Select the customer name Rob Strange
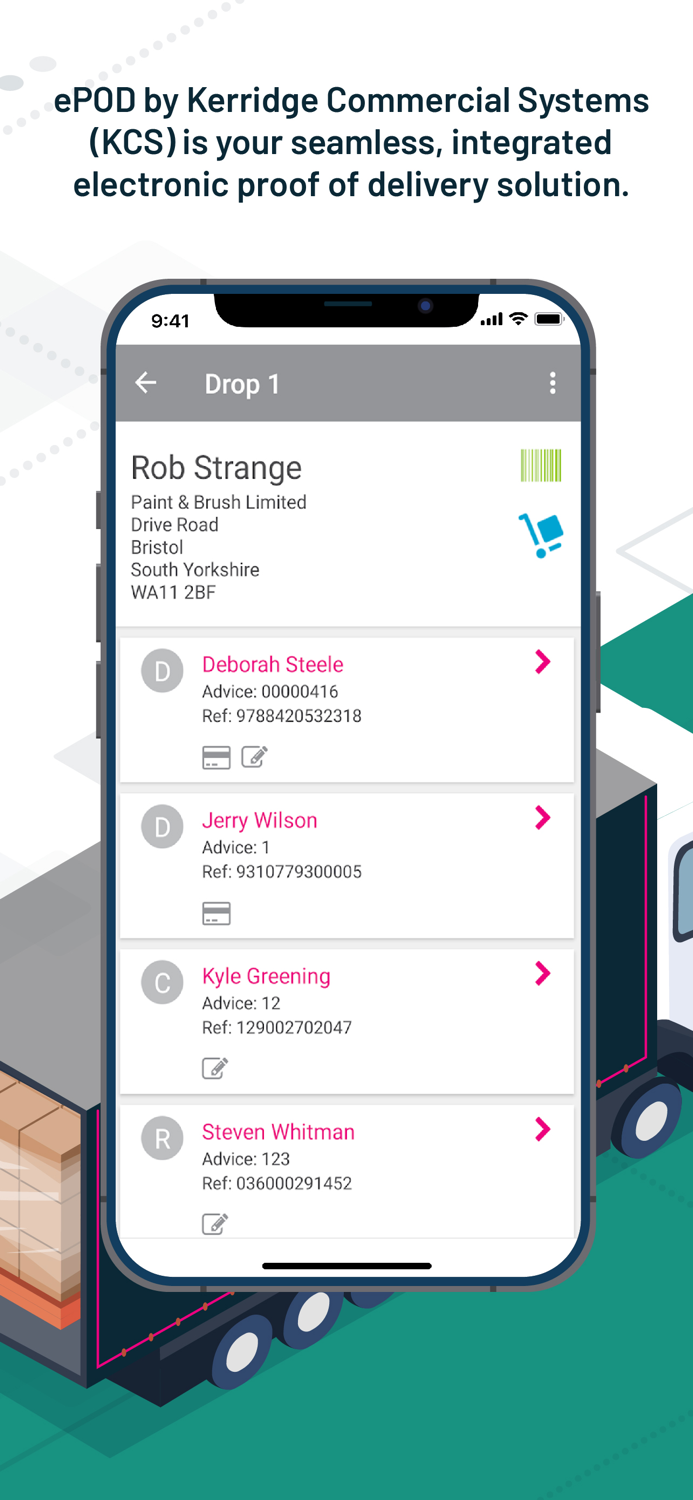 216,468
